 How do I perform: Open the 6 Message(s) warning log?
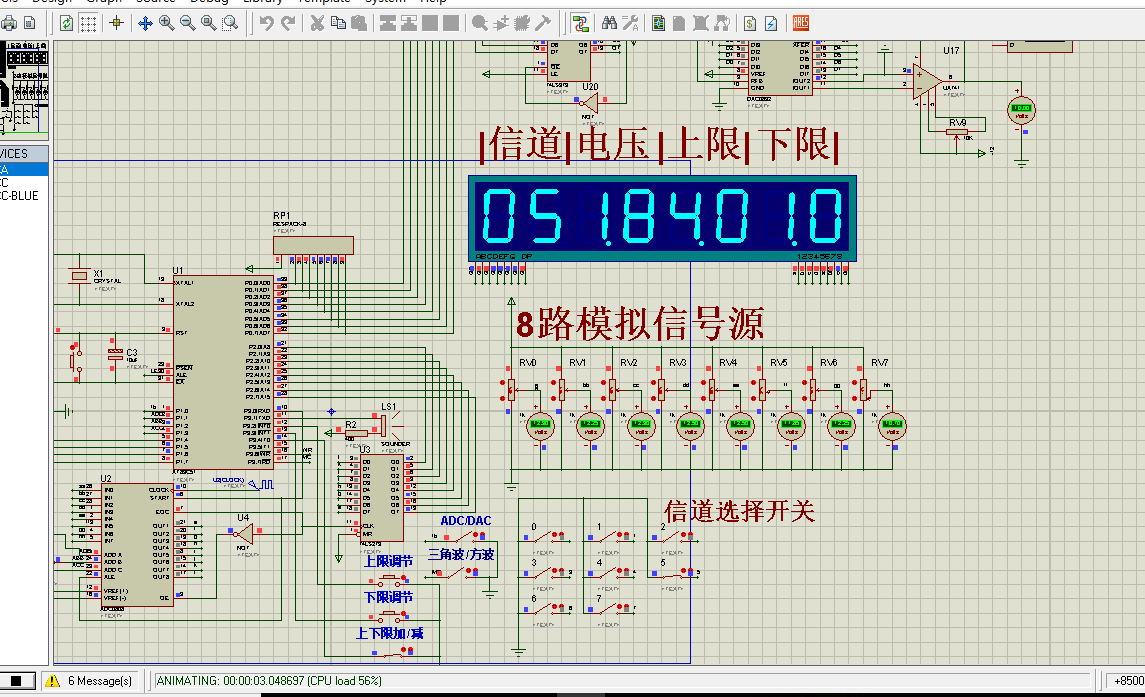pyautogui.click(x=92, y=681)
